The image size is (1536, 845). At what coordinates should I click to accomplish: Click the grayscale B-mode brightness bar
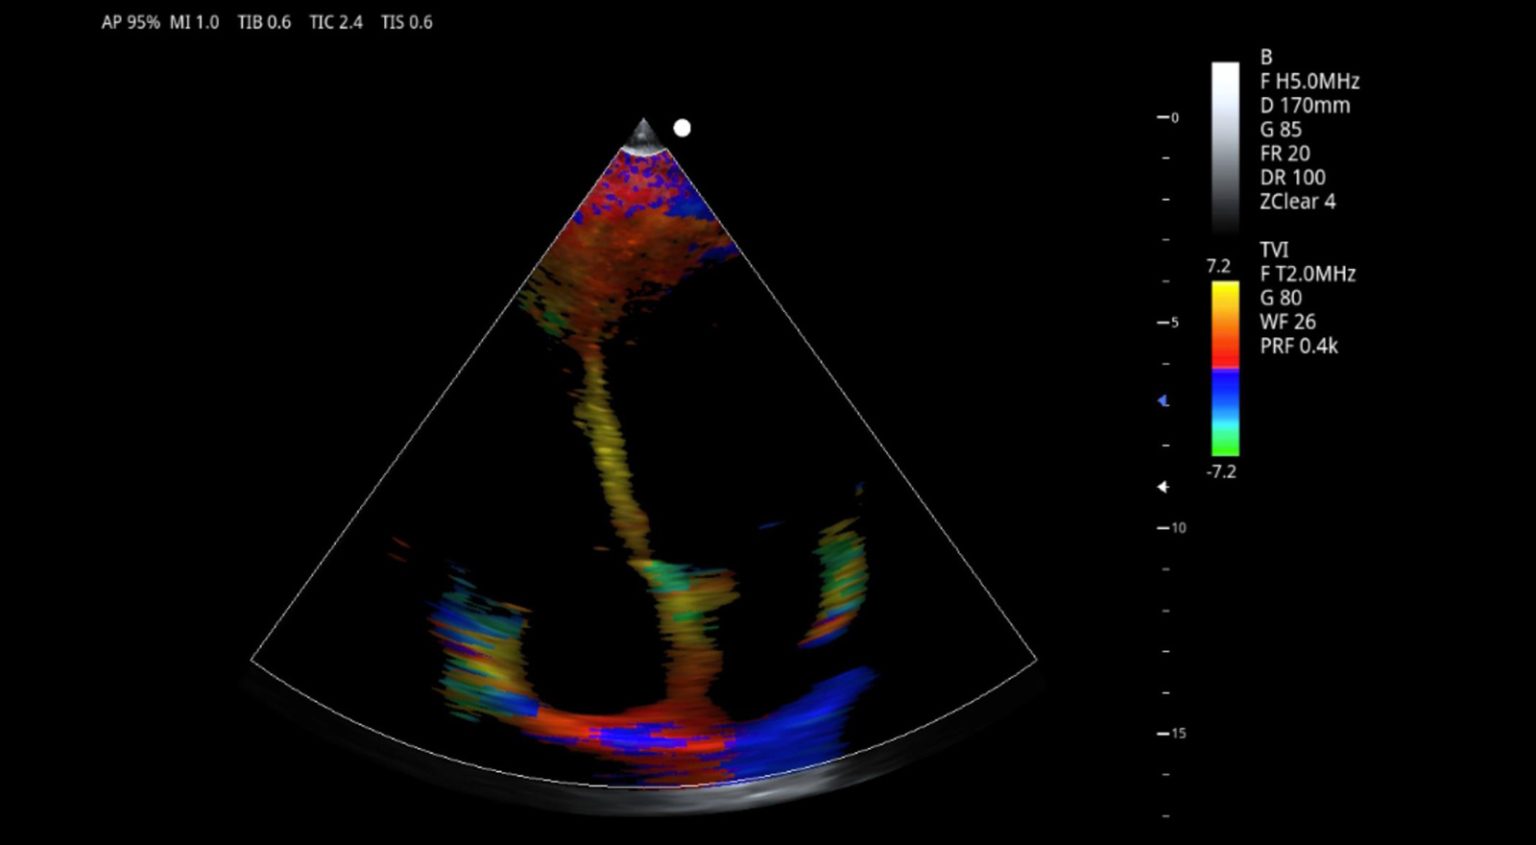pyautogui.click(x=1225, y=145)
